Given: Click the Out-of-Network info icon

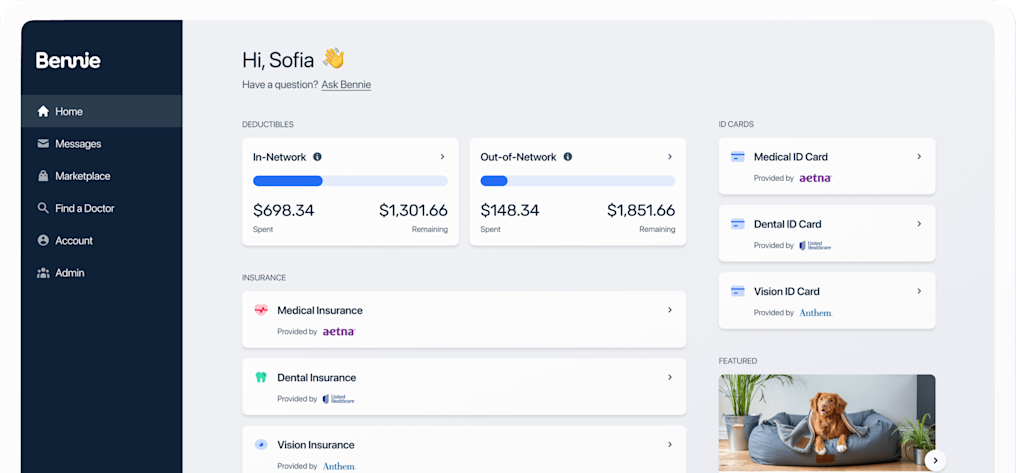Looking at the screenshot, I should coord(568,157).
